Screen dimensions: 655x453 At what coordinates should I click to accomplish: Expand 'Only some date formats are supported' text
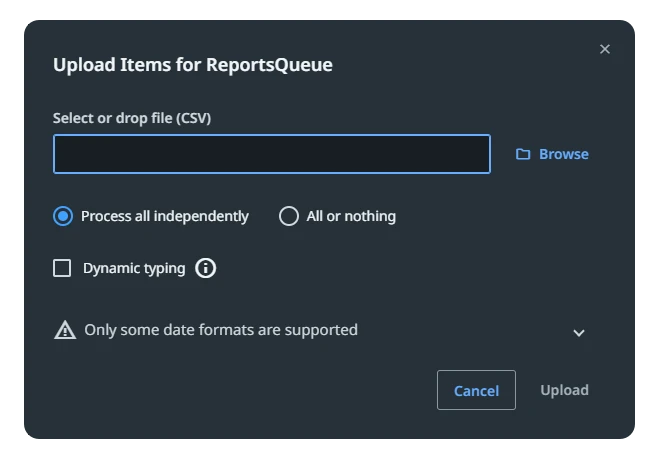click(221, 330)
